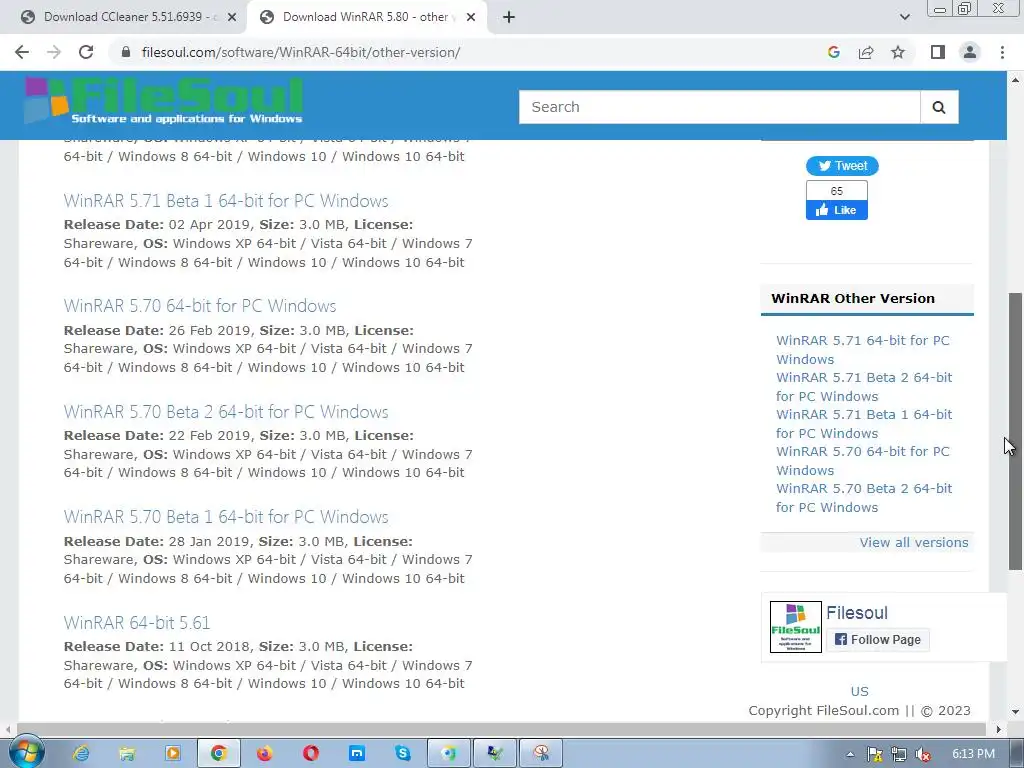Select the Download WinRAR 5.80 tab
Viewport: 1024px width, 768px height.
point(366,18)
